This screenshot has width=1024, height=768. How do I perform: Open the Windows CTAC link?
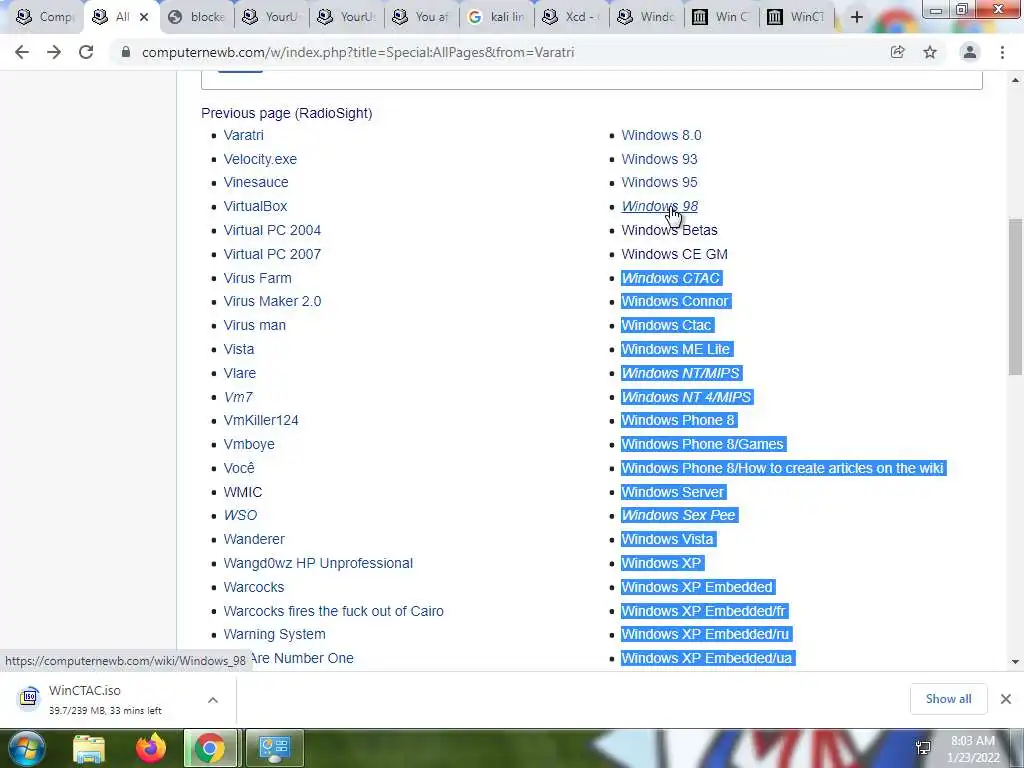click(x=671, y=278)
